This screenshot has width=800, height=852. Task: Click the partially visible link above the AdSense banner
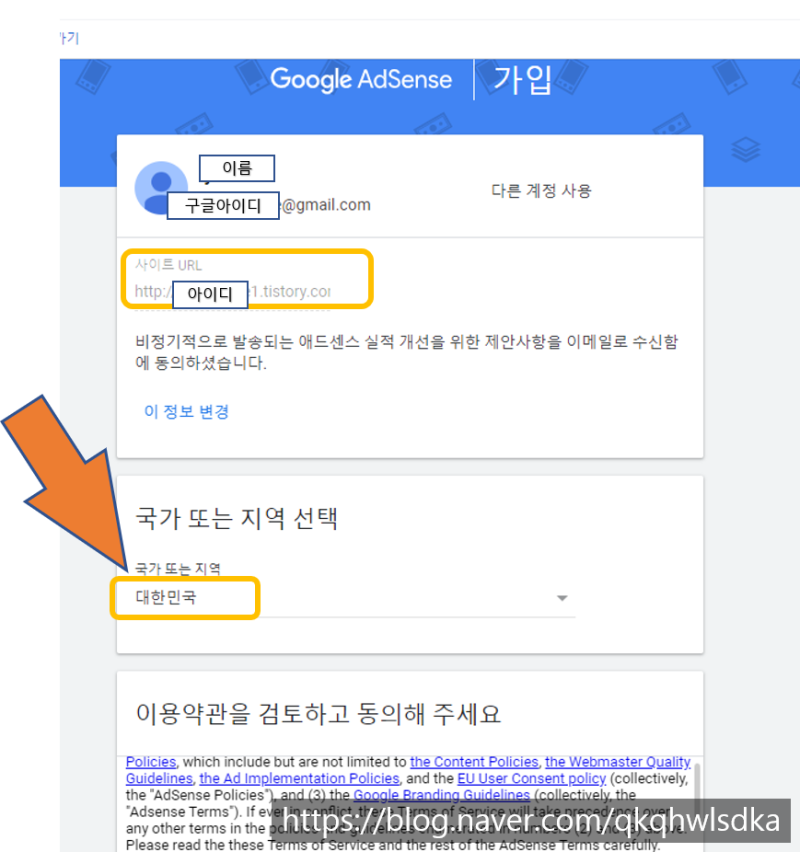point(69,39)
